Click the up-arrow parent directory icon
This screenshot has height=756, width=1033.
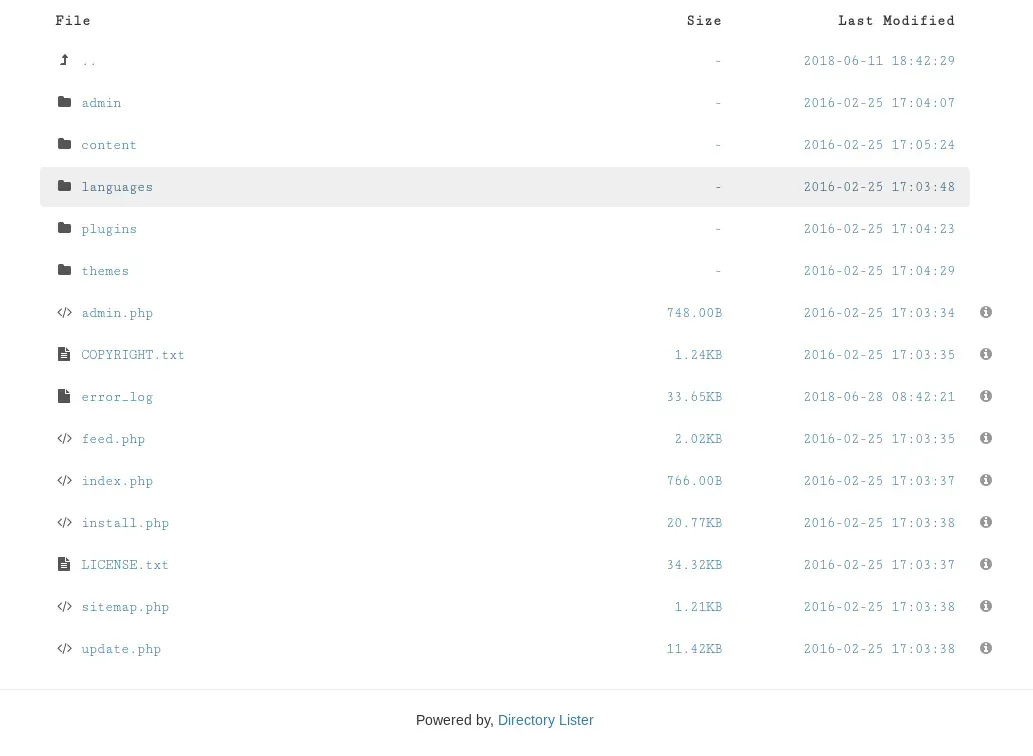64,61
